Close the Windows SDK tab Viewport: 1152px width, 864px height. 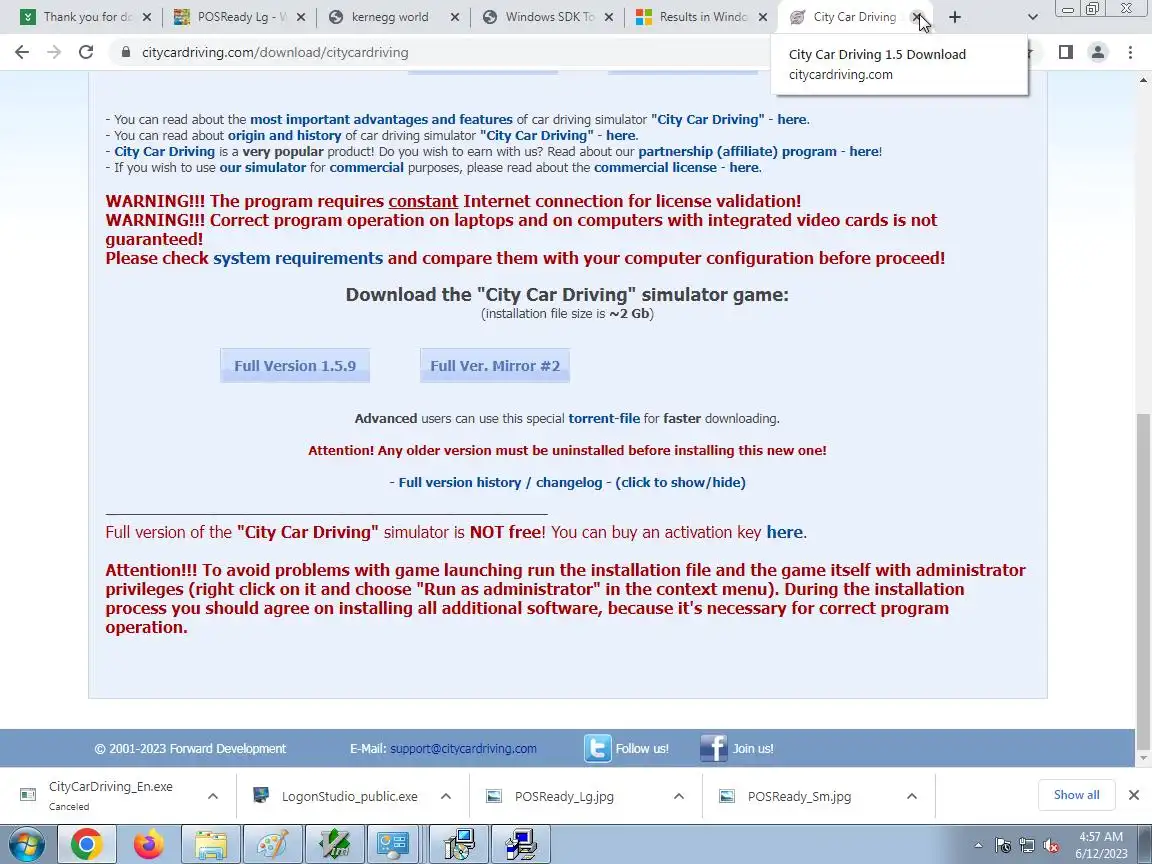tap(609, 17)
